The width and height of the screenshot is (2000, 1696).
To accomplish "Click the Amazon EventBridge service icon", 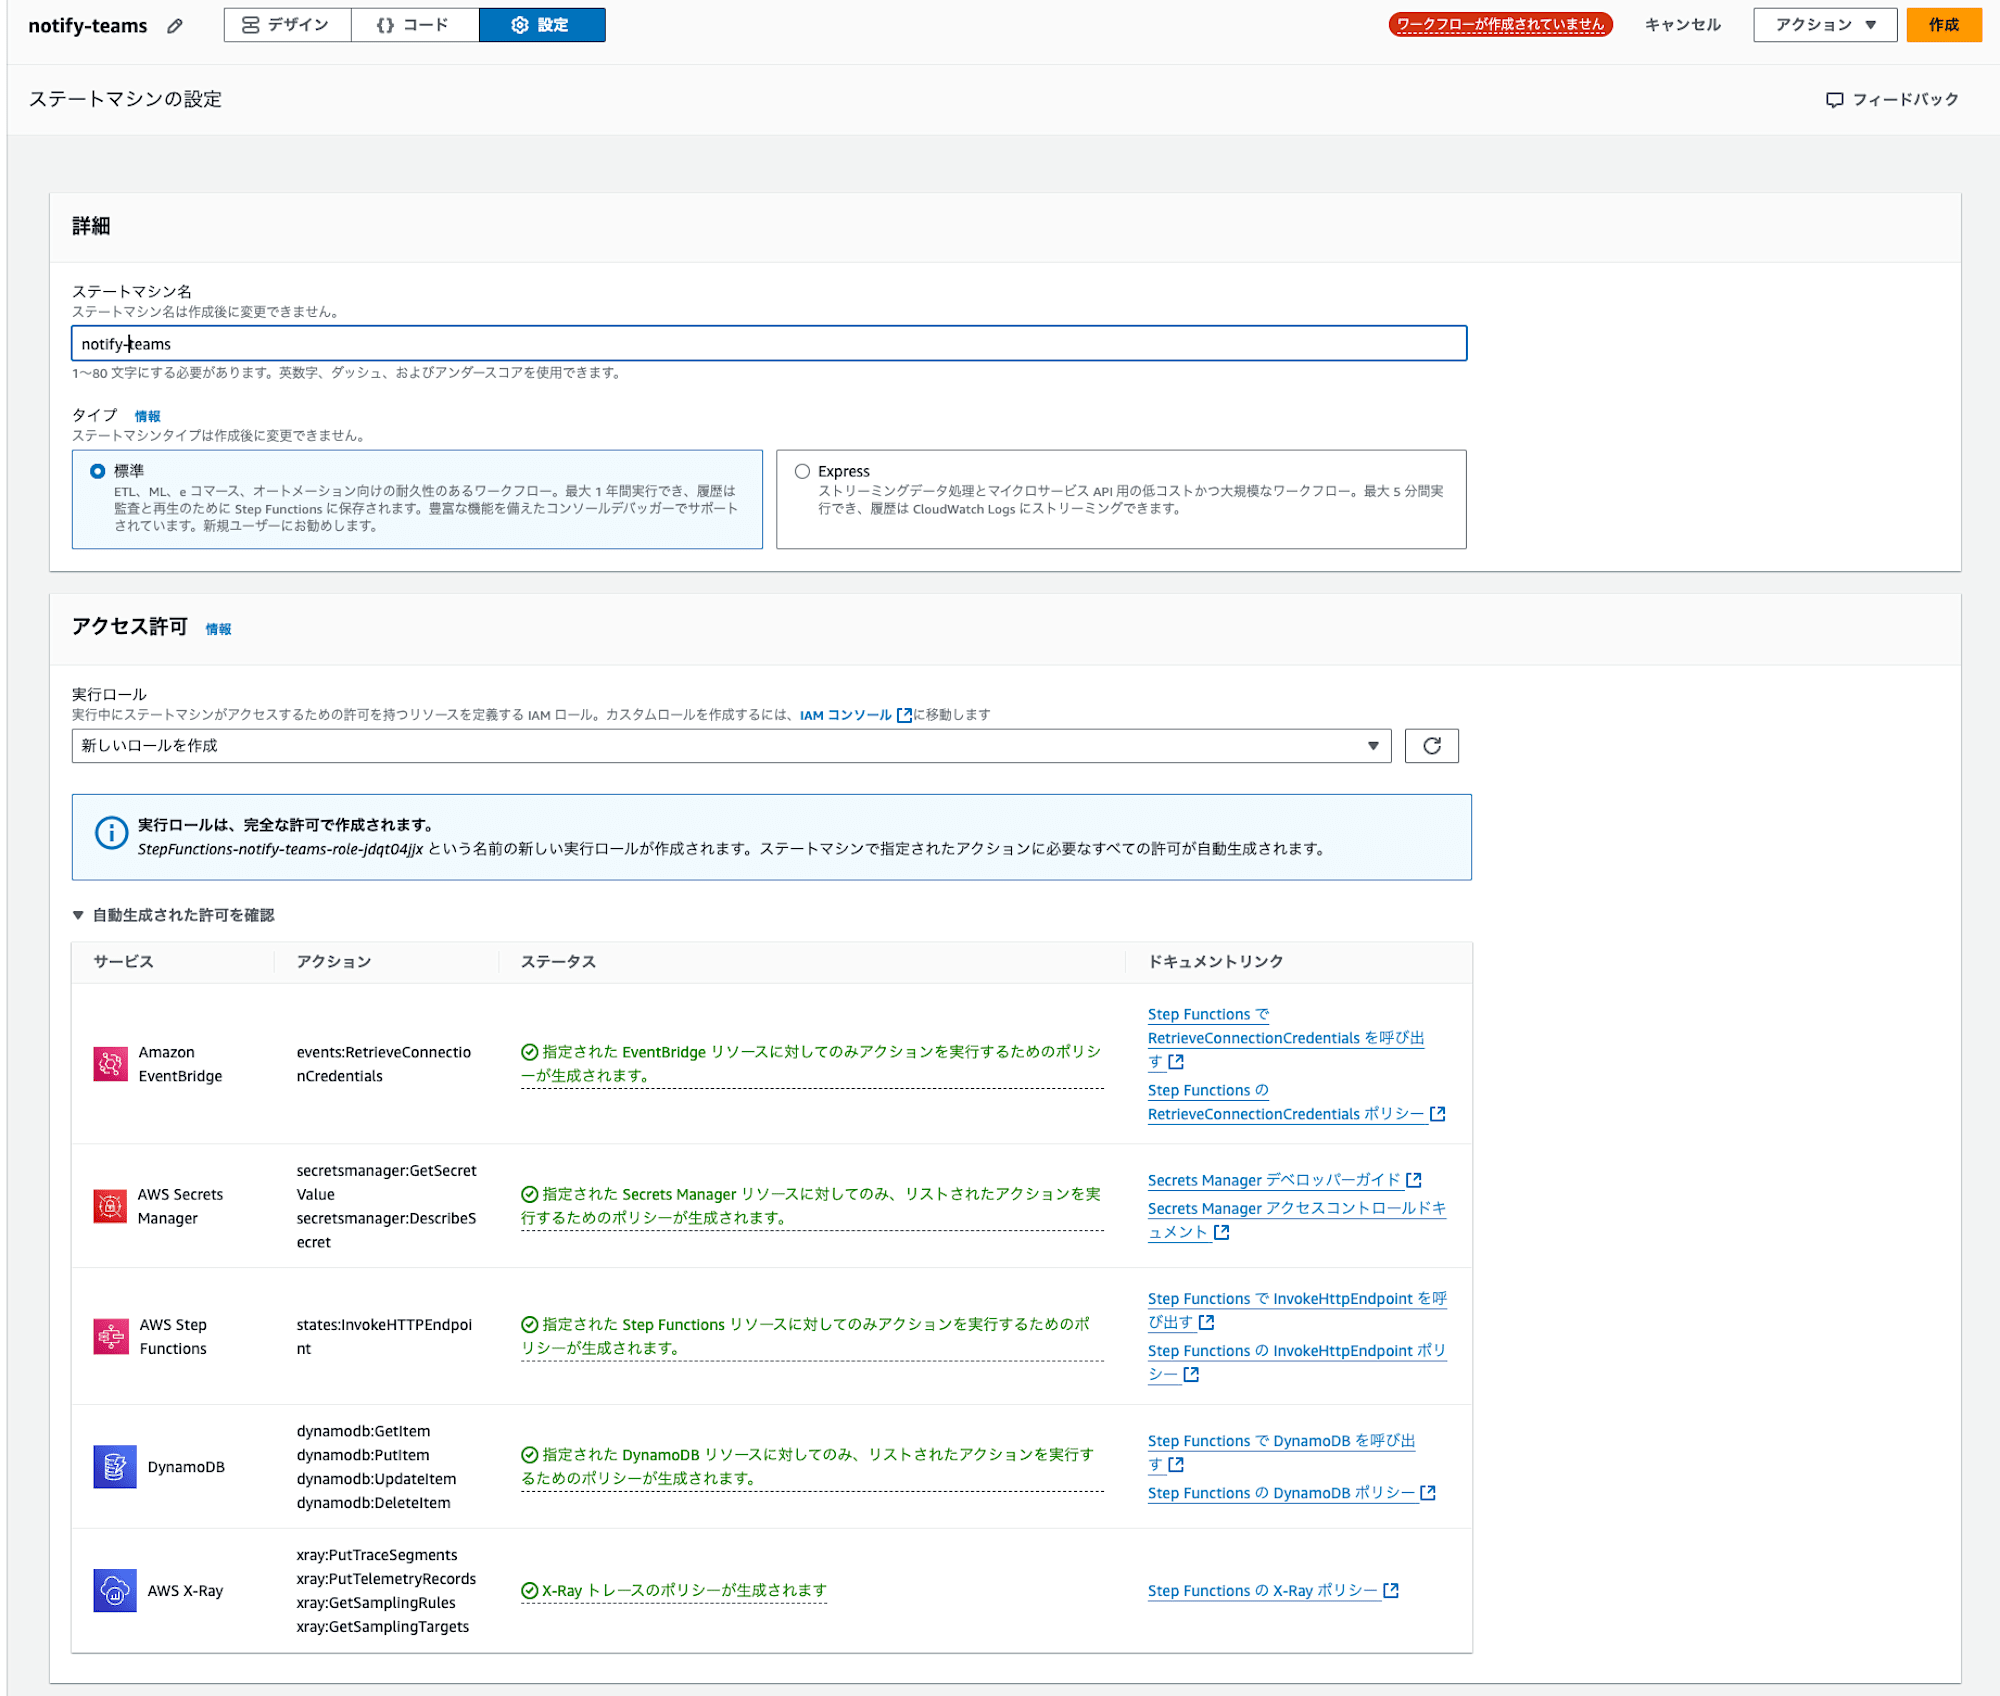I will 111,1064.
